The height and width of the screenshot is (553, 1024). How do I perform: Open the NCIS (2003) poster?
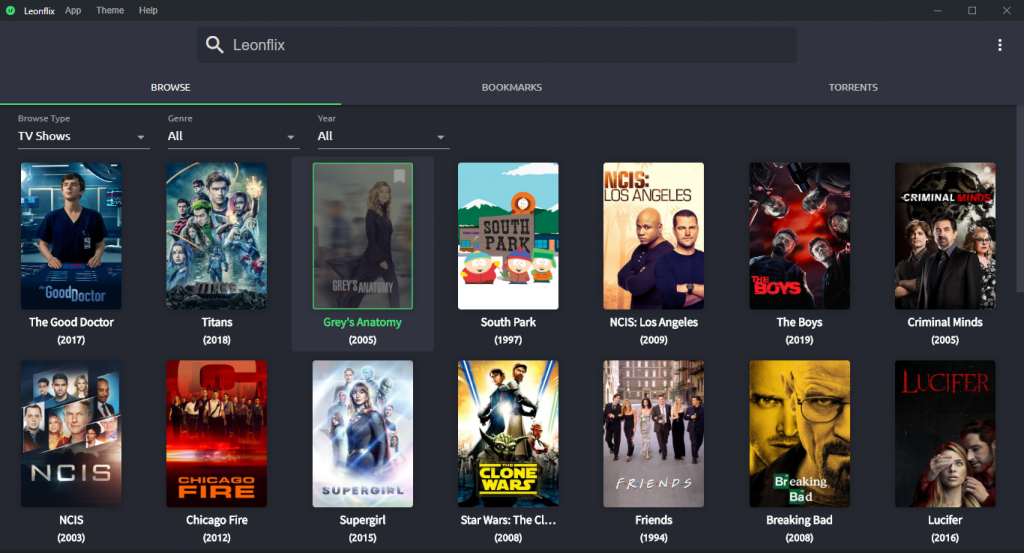[x=71, y=434]
